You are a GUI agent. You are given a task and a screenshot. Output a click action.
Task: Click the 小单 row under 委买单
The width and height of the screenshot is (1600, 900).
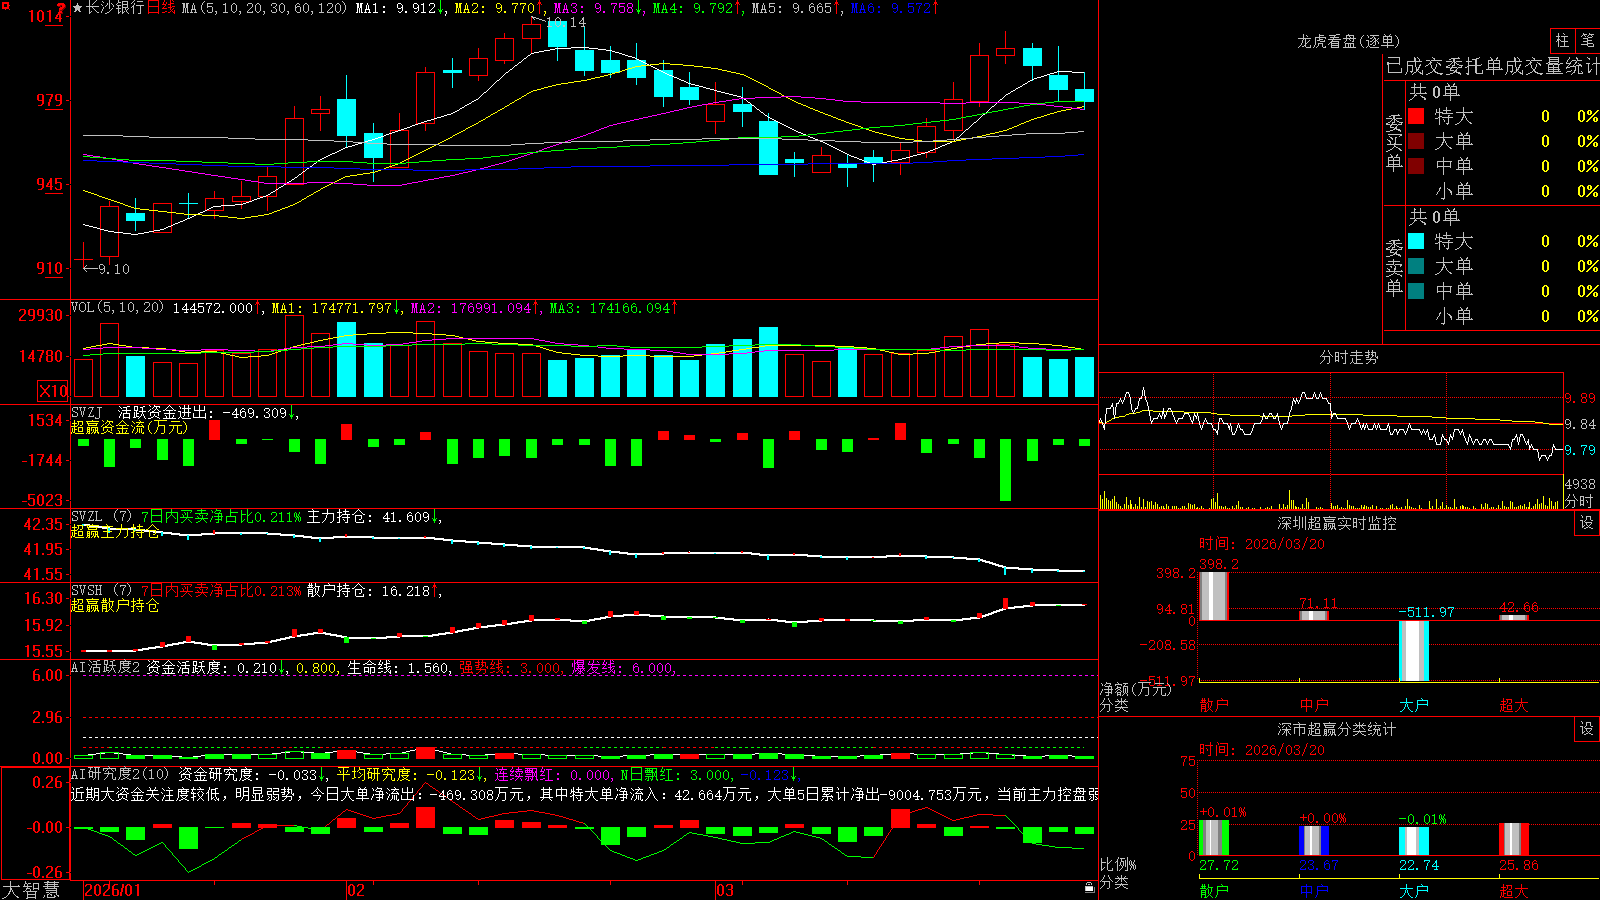point(1503,191)
